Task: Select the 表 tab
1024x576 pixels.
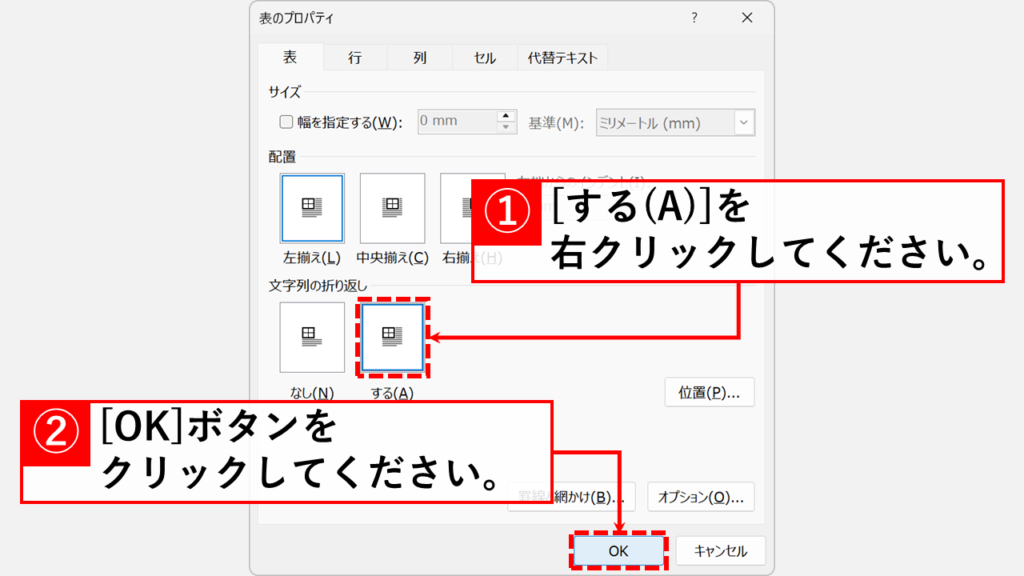Action: click(x=289, y=57)
